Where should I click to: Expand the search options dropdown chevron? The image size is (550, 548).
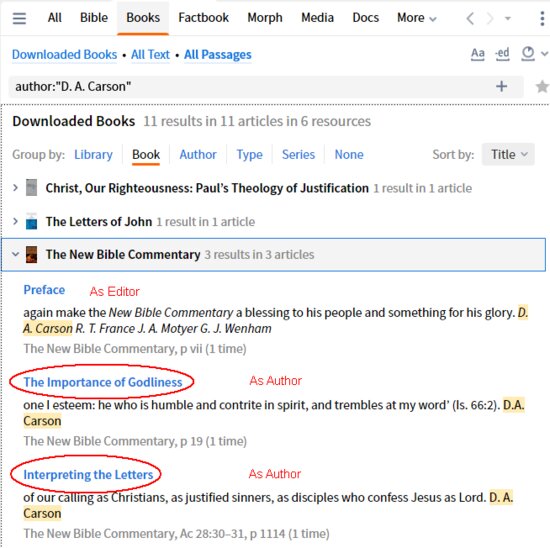coord(544,54)
